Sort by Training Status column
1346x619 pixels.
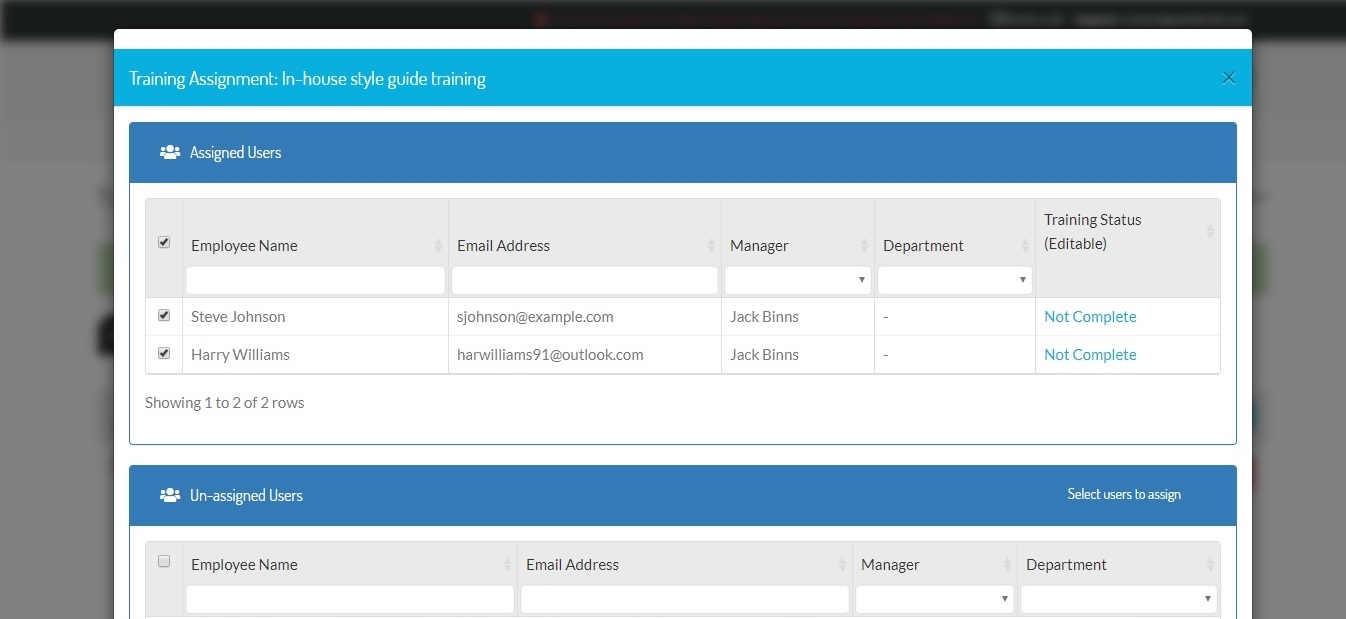pyautogui.click(x=1210, y=232)
